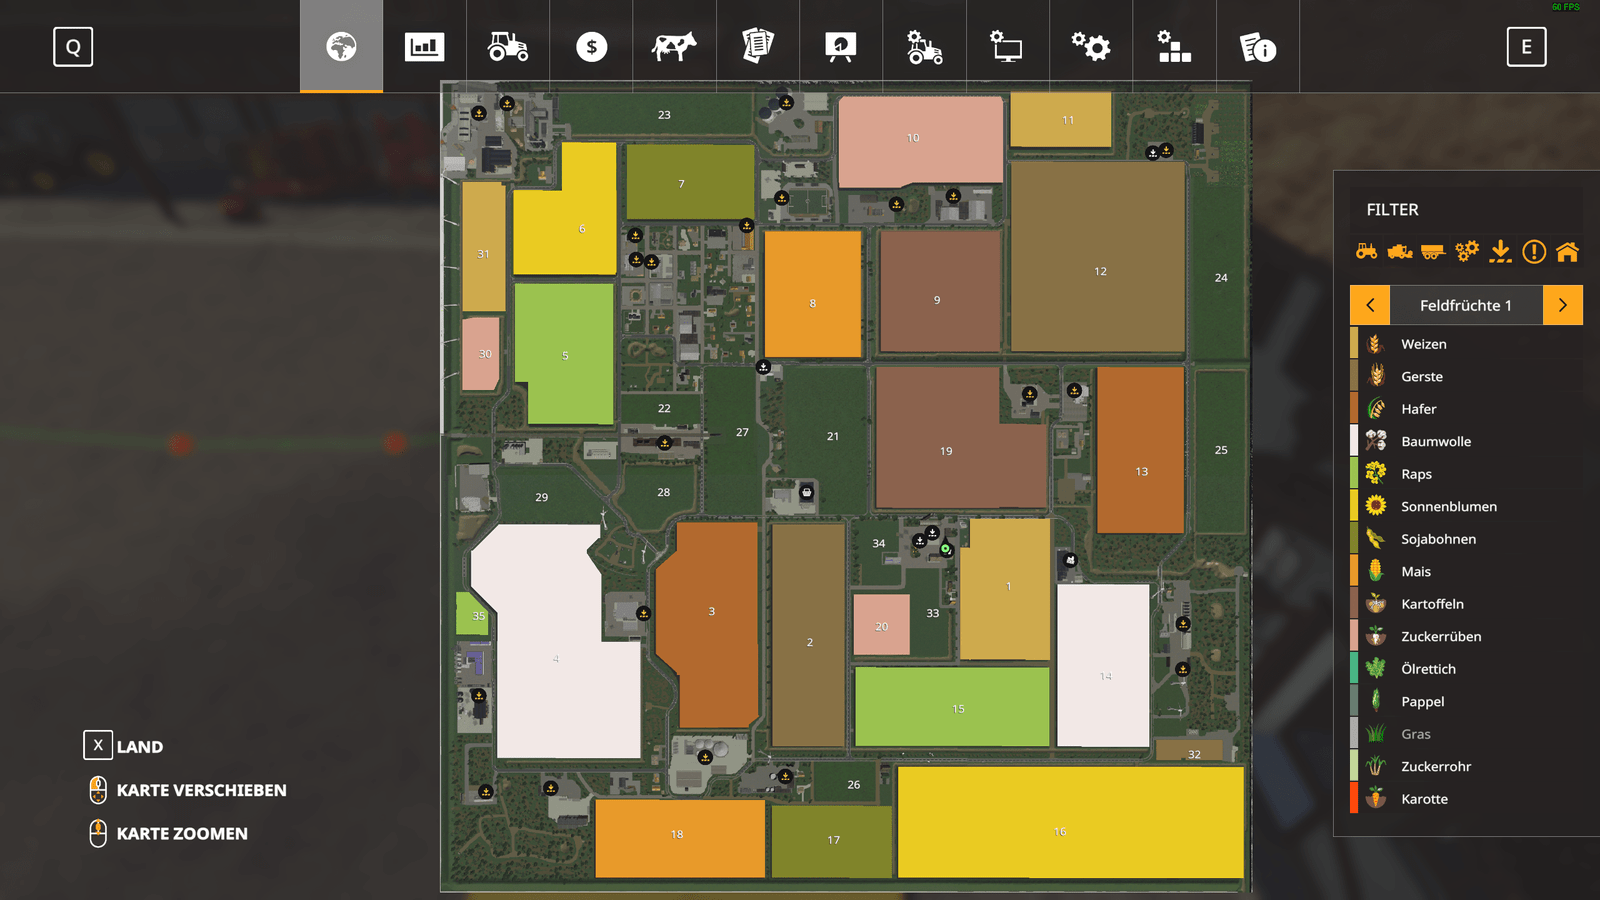This screenshot has height=900, width=1600.
Task: Toggle the tractor vehicles map filter
Action: point(1366,251)
